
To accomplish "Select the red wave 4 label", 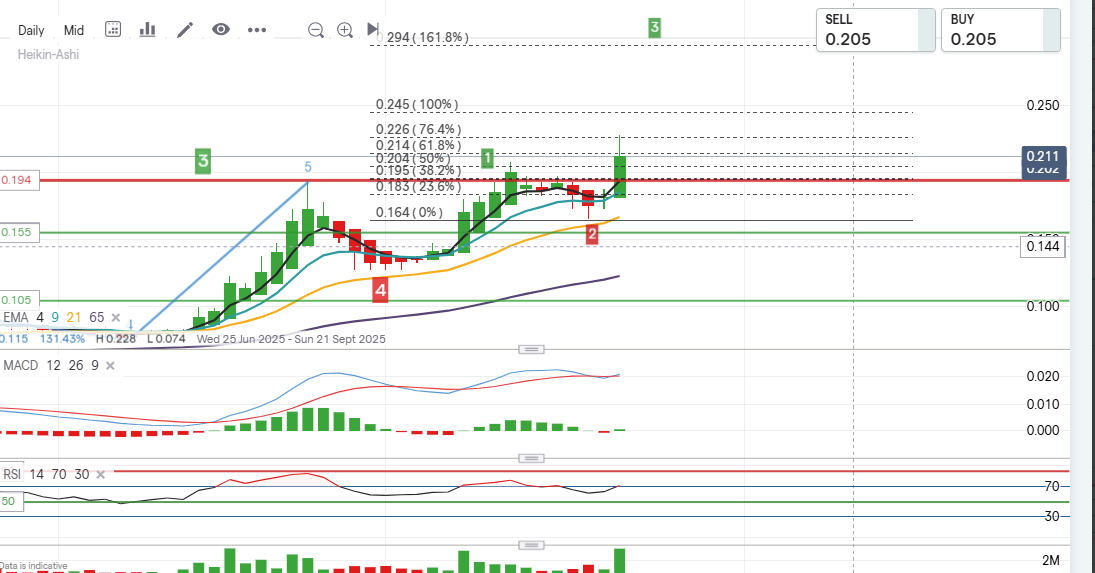I will 381,291.
